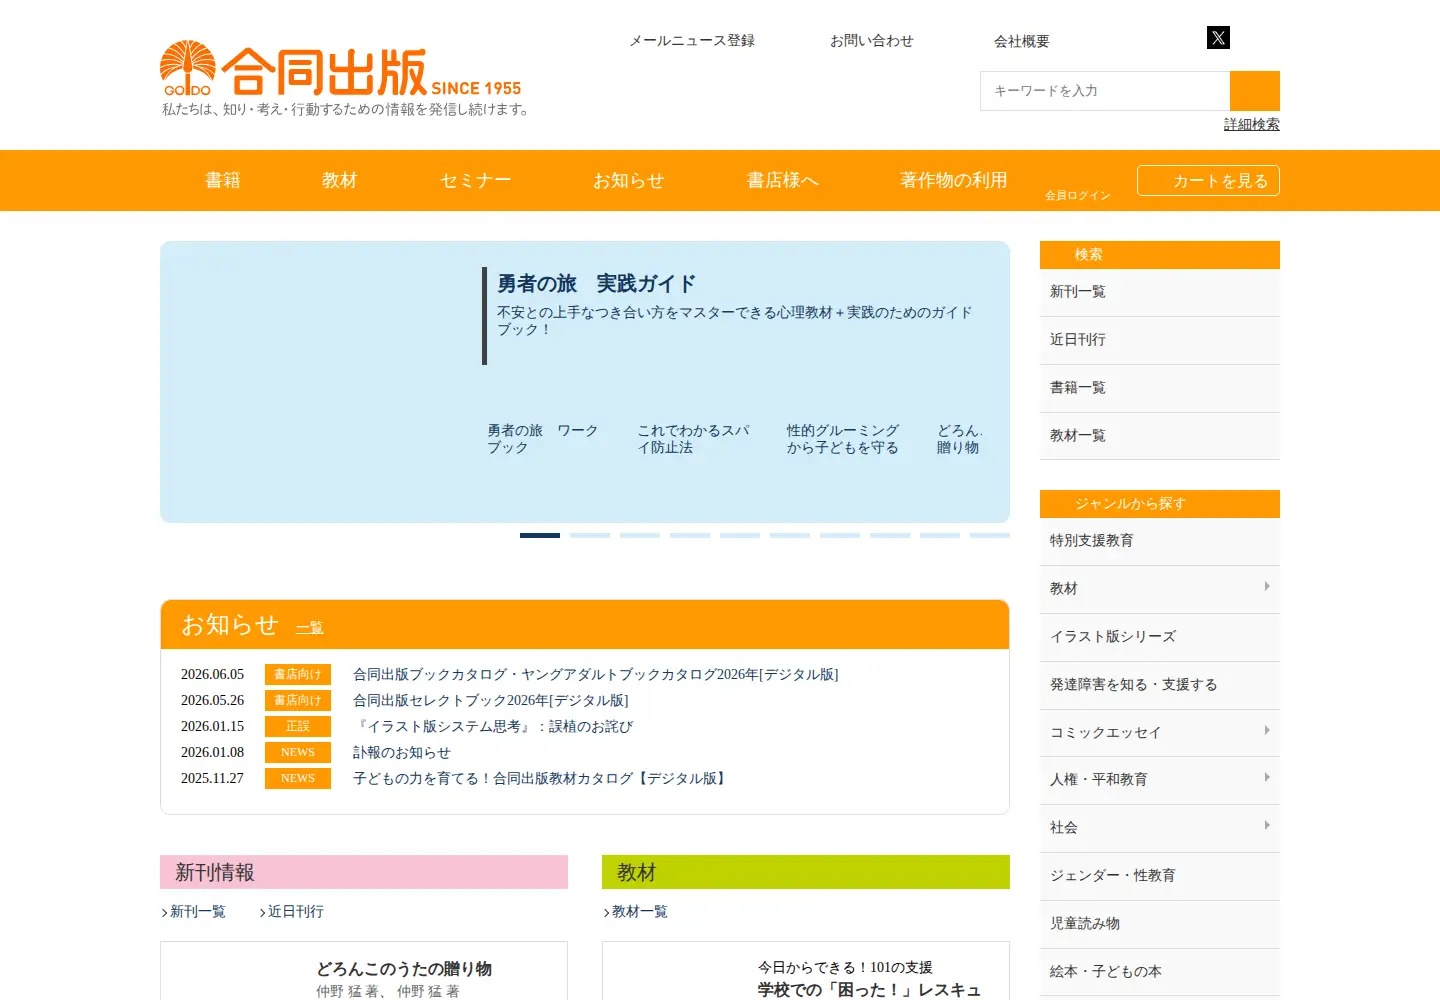1440x1000 pixels.
Task: Open sidebar 近日刊行 item
Action: point(1160,340)
